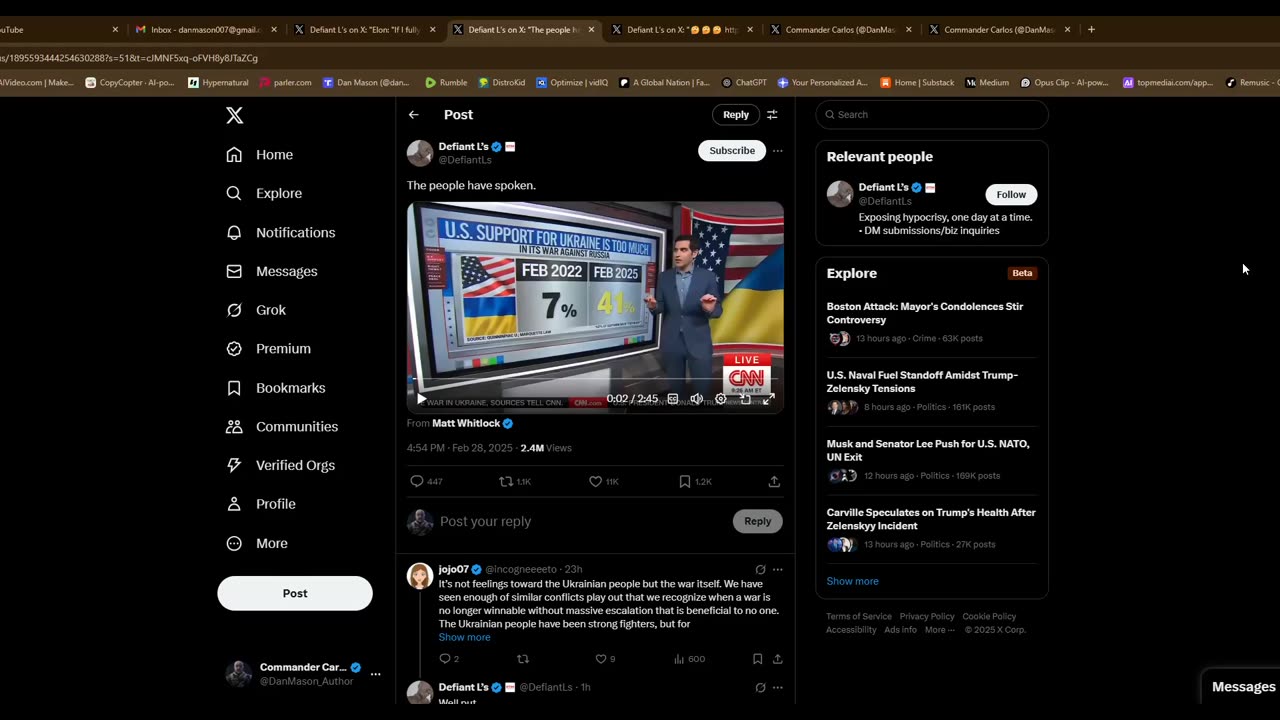
Task: Mute the video volume
Action: (696, 399)
